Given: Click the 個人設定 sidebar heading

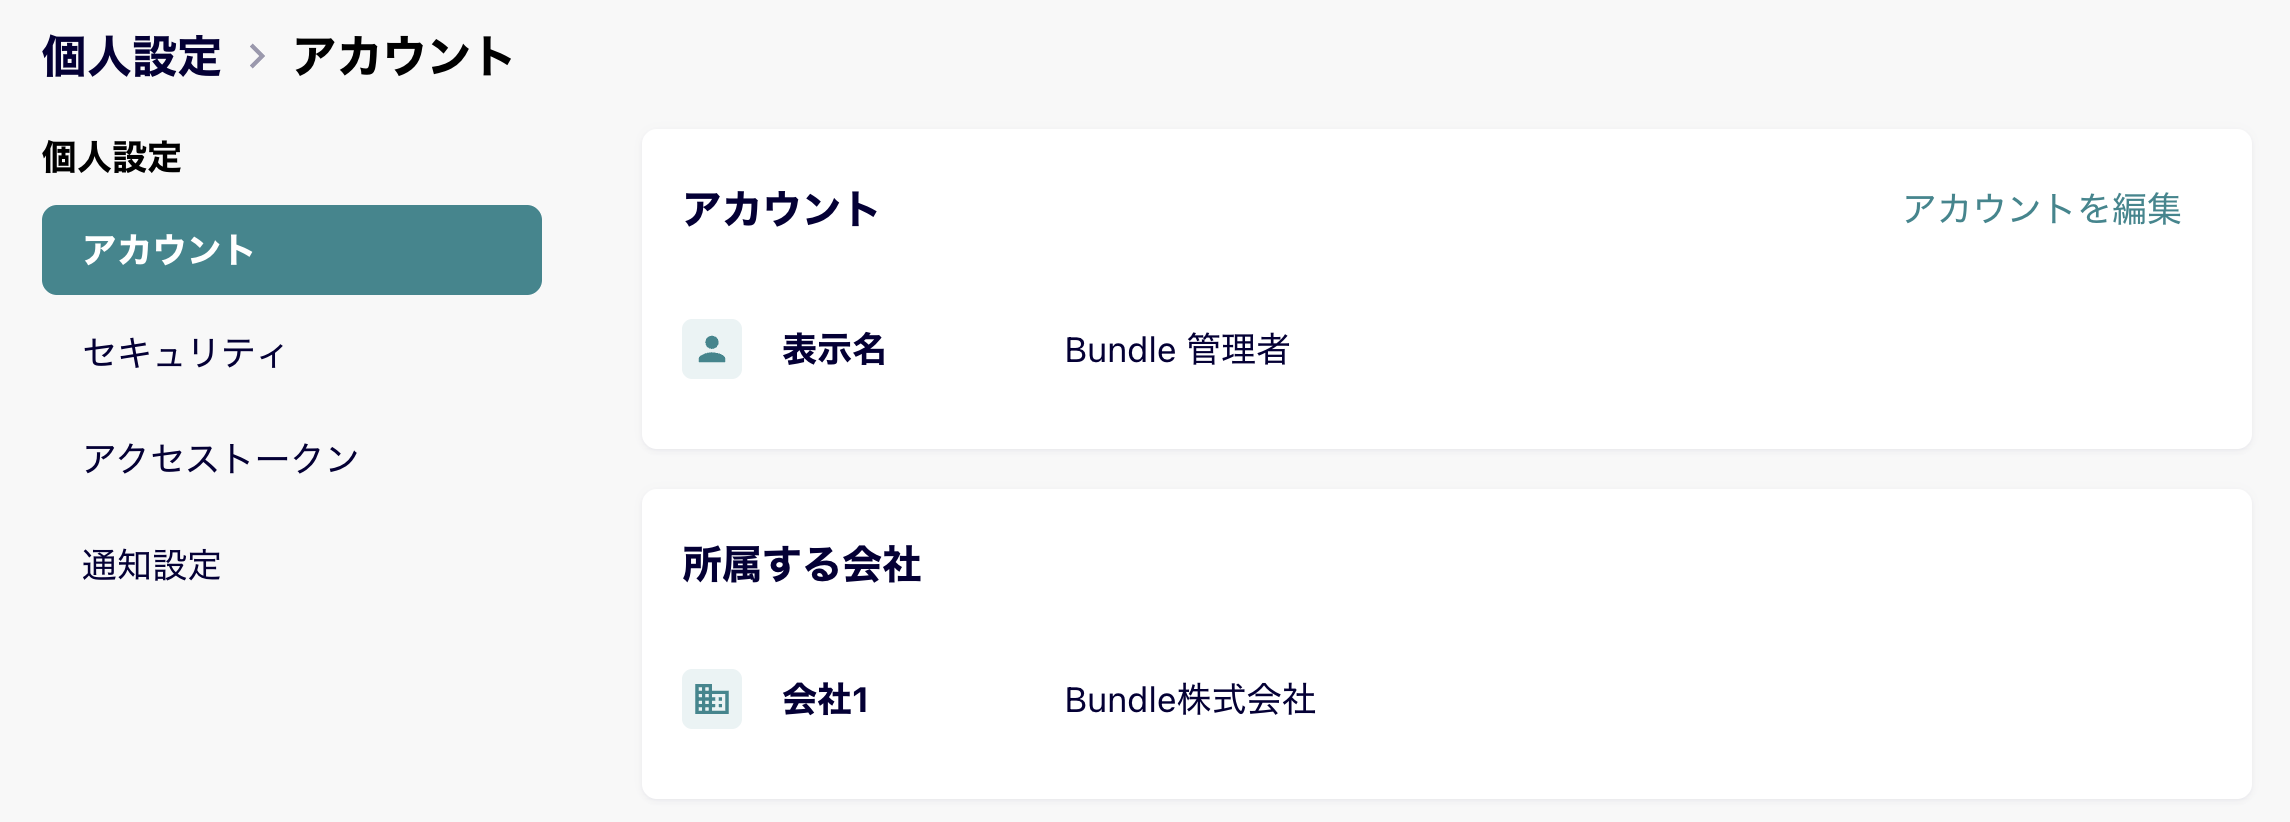Looking at the screenshot, I should click(111, 157).
